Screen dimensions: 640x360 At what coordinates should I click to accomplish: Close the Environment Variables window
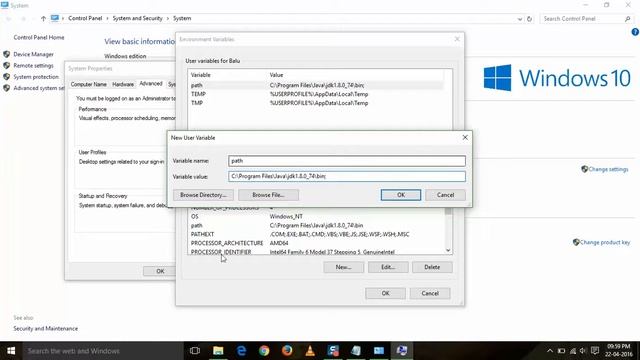[x=457, y=39]
